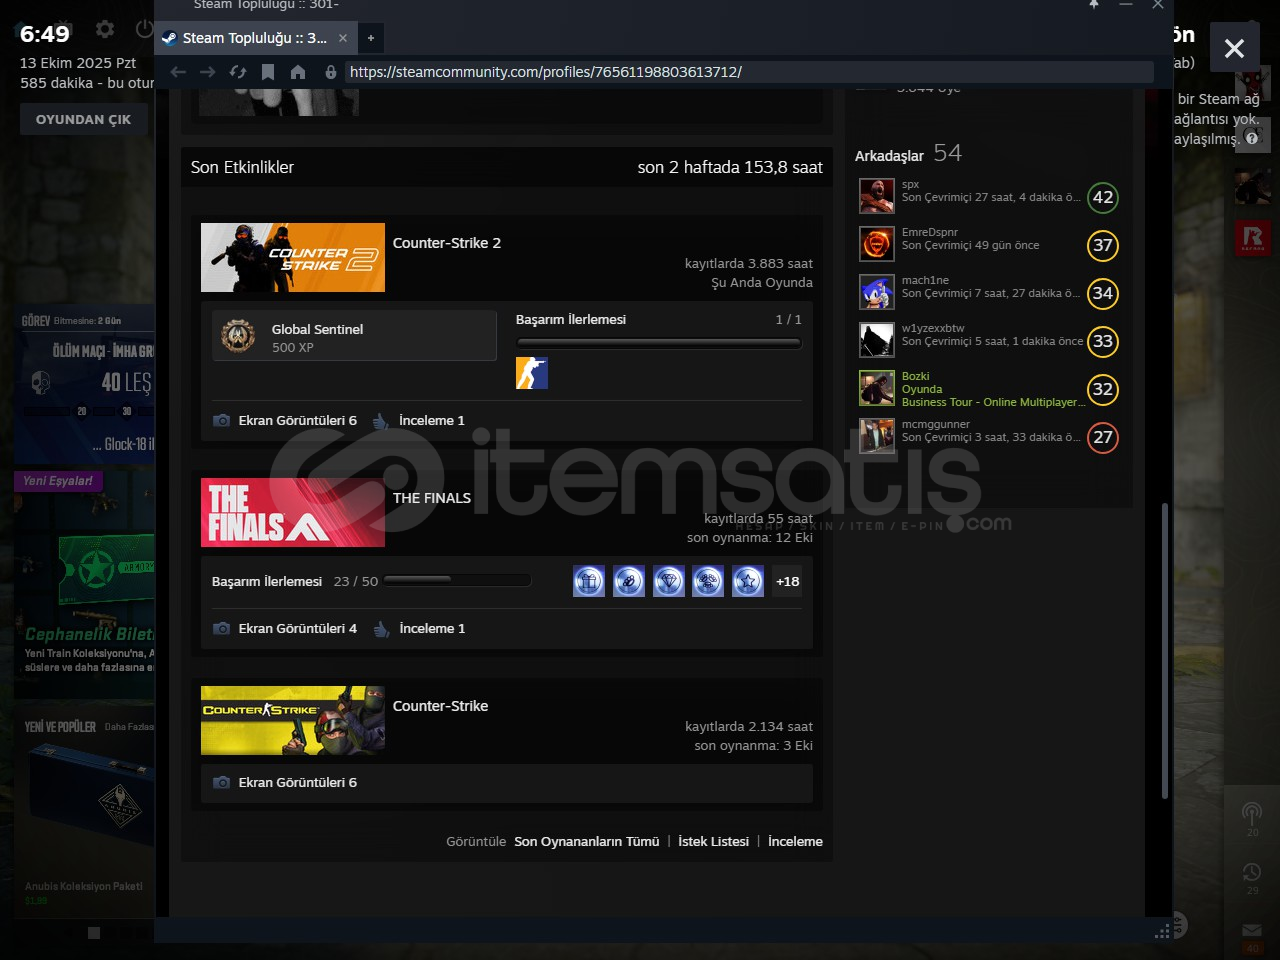
Task: Open Steam overlay settings gear
Action: click(x=105, y=30)
